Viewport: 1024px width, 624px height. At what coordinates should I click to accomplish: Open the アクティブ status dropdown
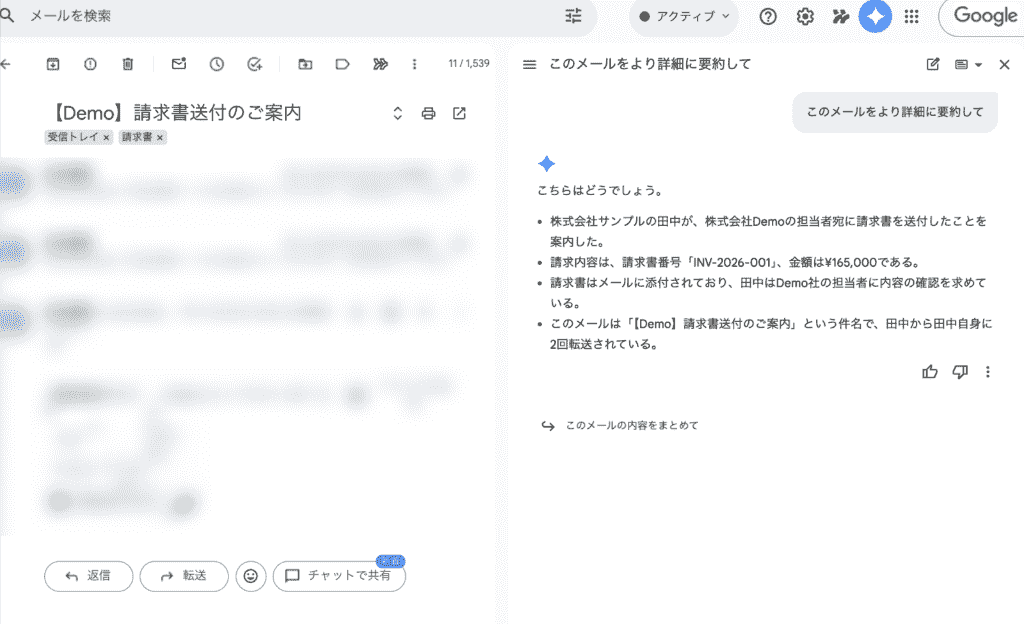(684, 16)
